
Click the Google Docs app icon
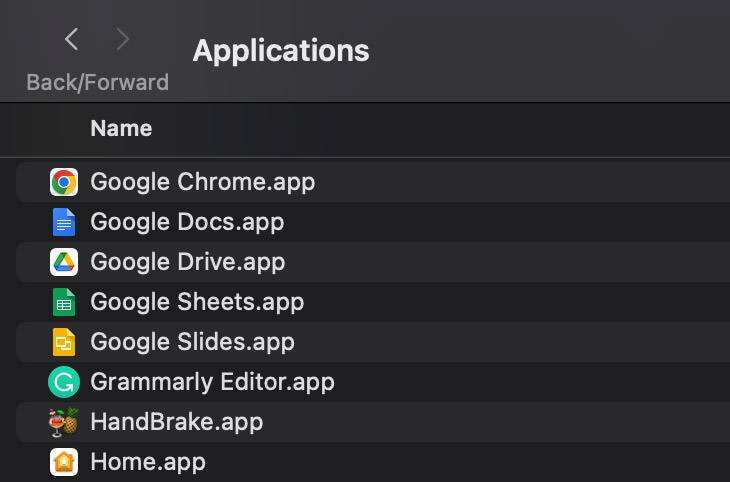(63, 222)
